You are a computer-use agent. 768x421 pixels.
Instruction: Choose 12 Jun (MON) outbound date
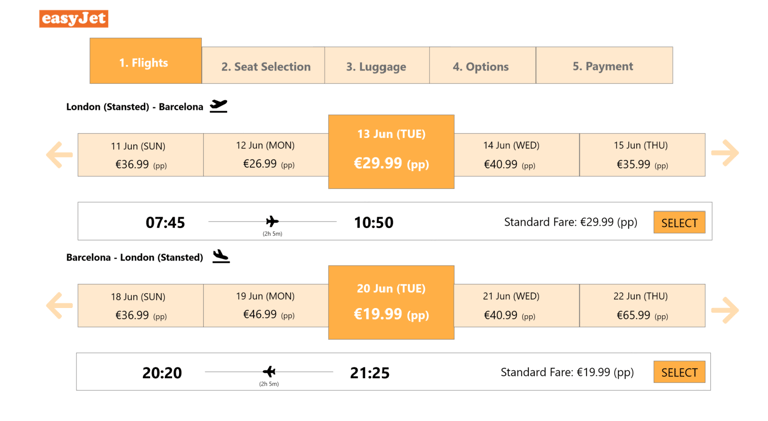tap(266, 154)
